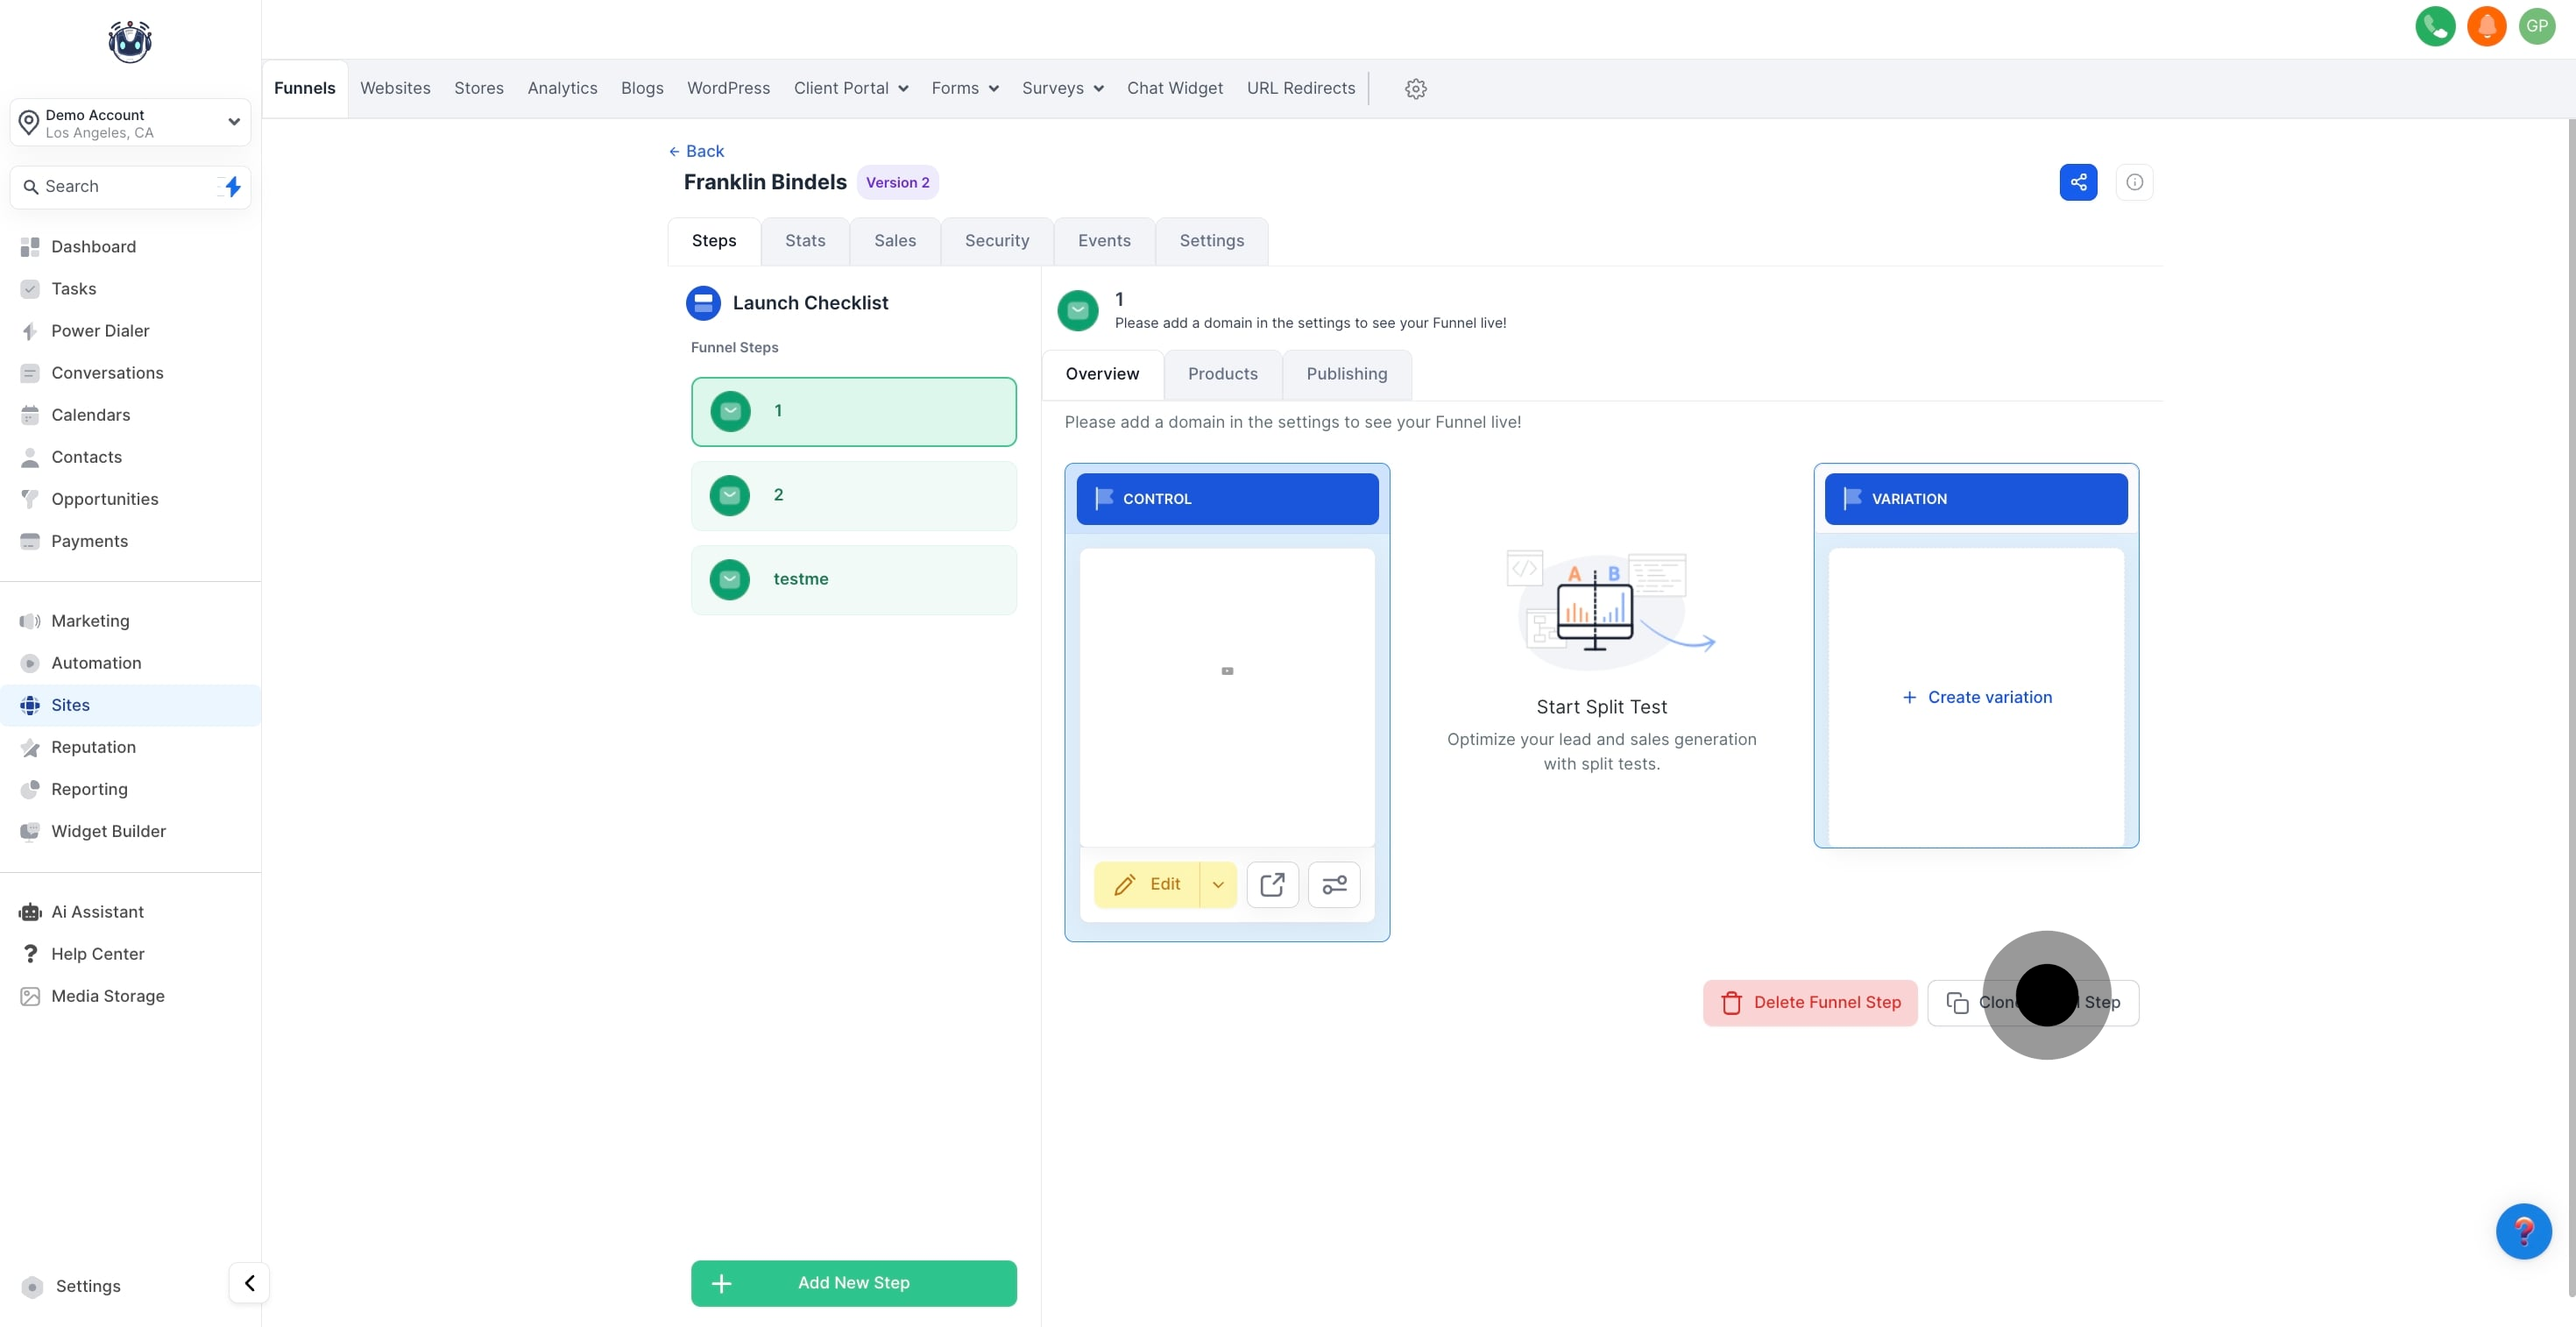
Task: Open control page settings sliders icon
Action: tap(1334, 884)
